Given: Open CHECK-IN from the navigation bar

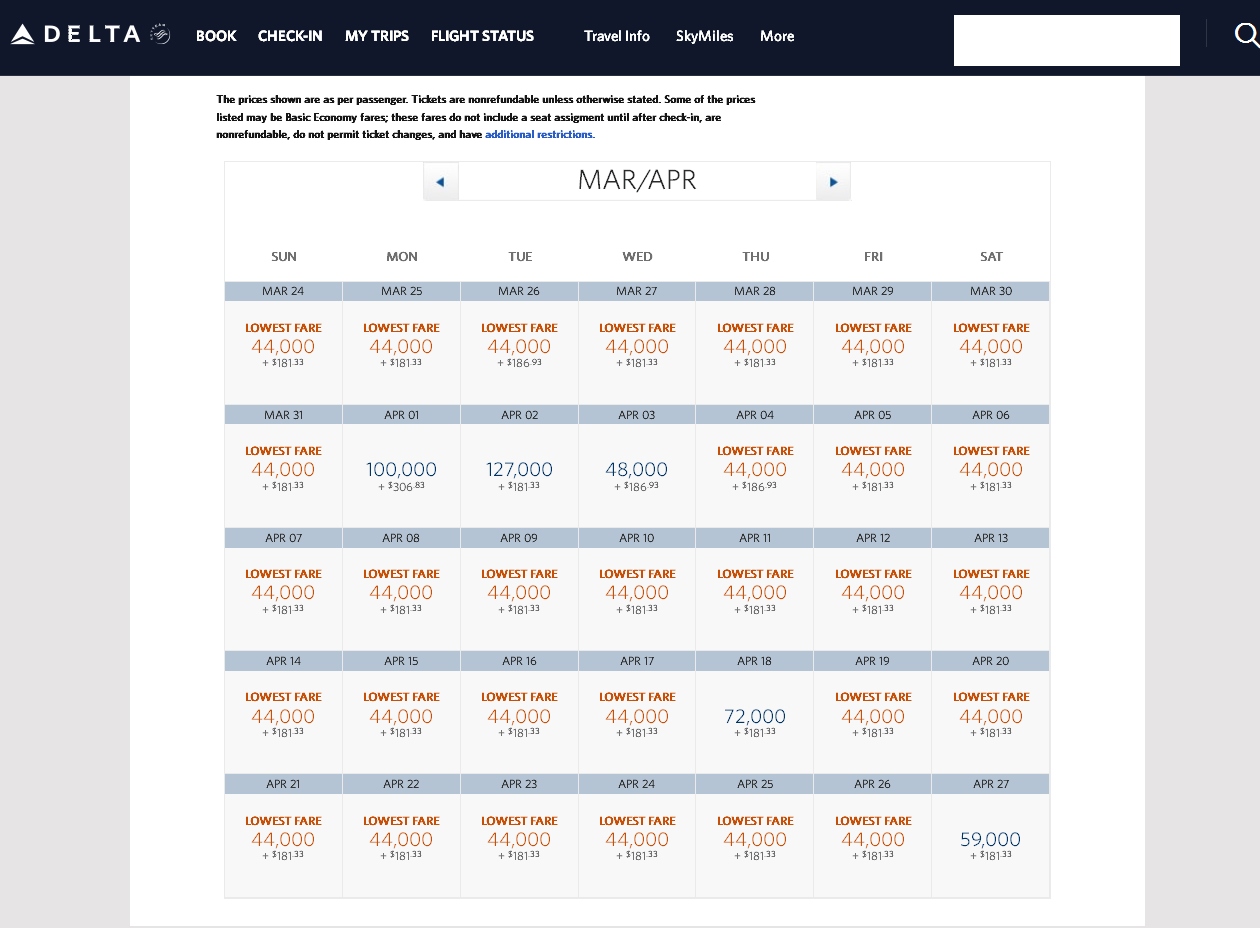Looking at the screenshot, I should tap(290, 36).
